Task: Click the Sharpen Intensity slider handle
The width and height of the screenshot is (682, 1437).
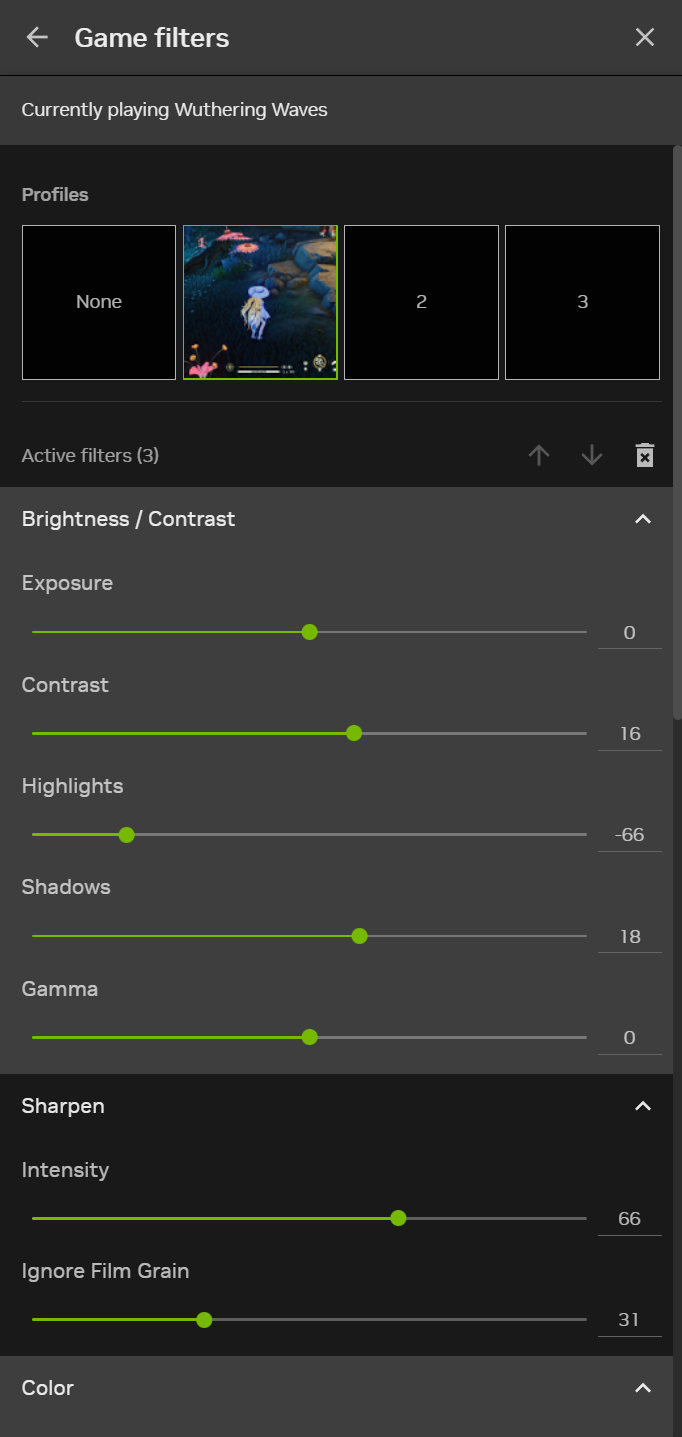Action: coord(398,1218)
